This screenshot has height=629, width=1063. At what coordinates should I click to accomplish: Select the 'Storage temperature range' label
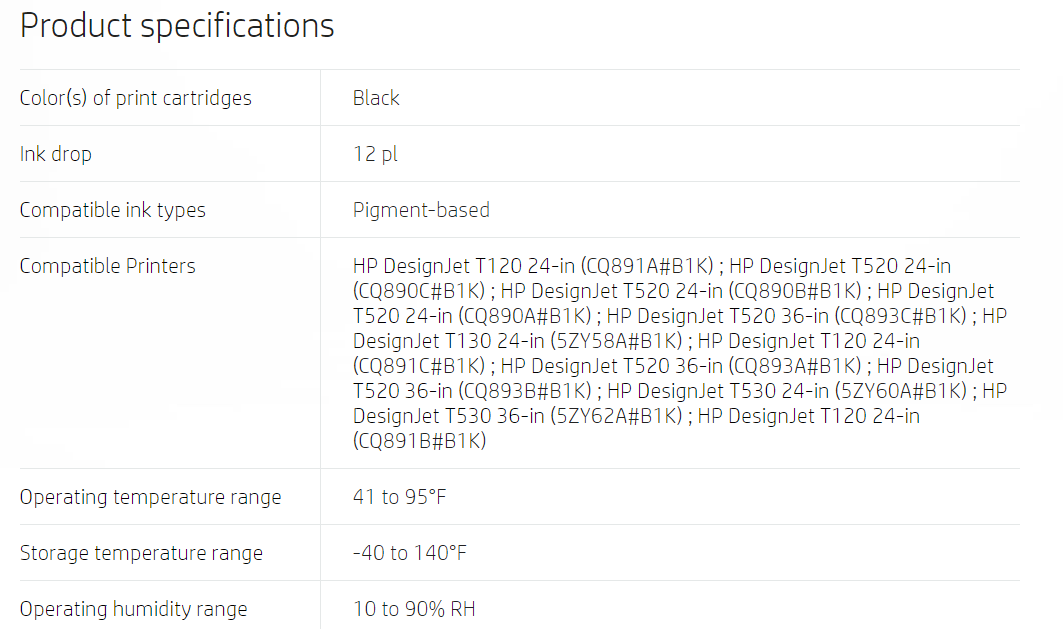click(x=141, y=553)
